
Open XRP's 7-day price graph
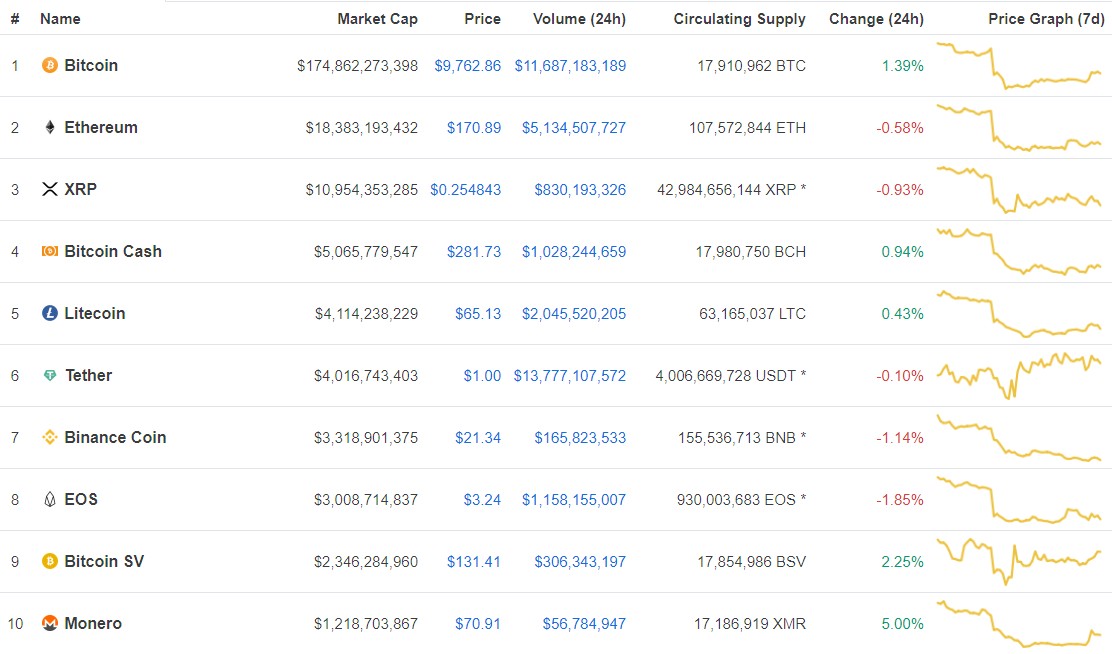[x=1019, y=189]
